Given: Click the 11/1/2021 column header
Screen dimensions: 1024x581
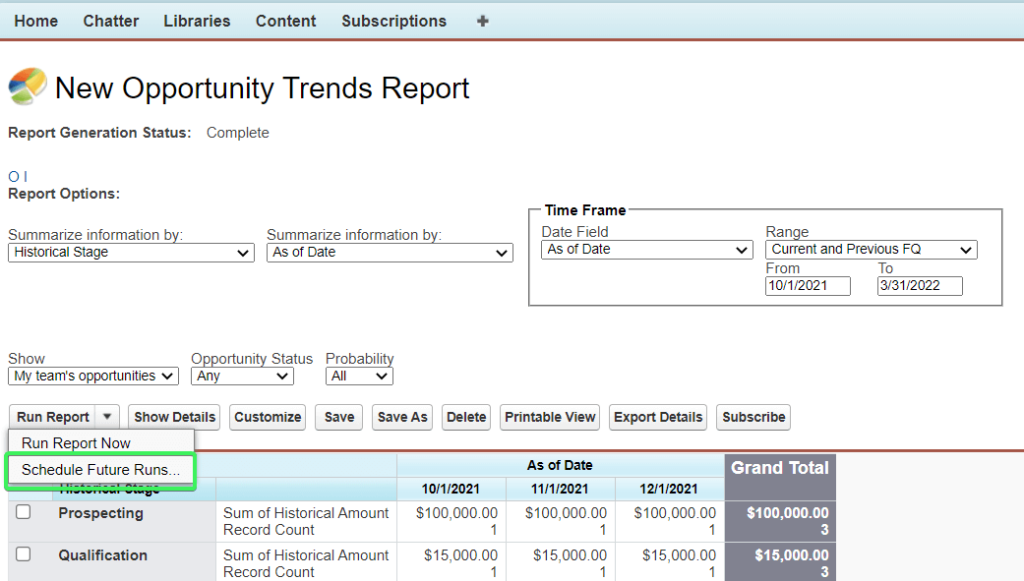Looking at the screenshot, I should coord(560,489).
